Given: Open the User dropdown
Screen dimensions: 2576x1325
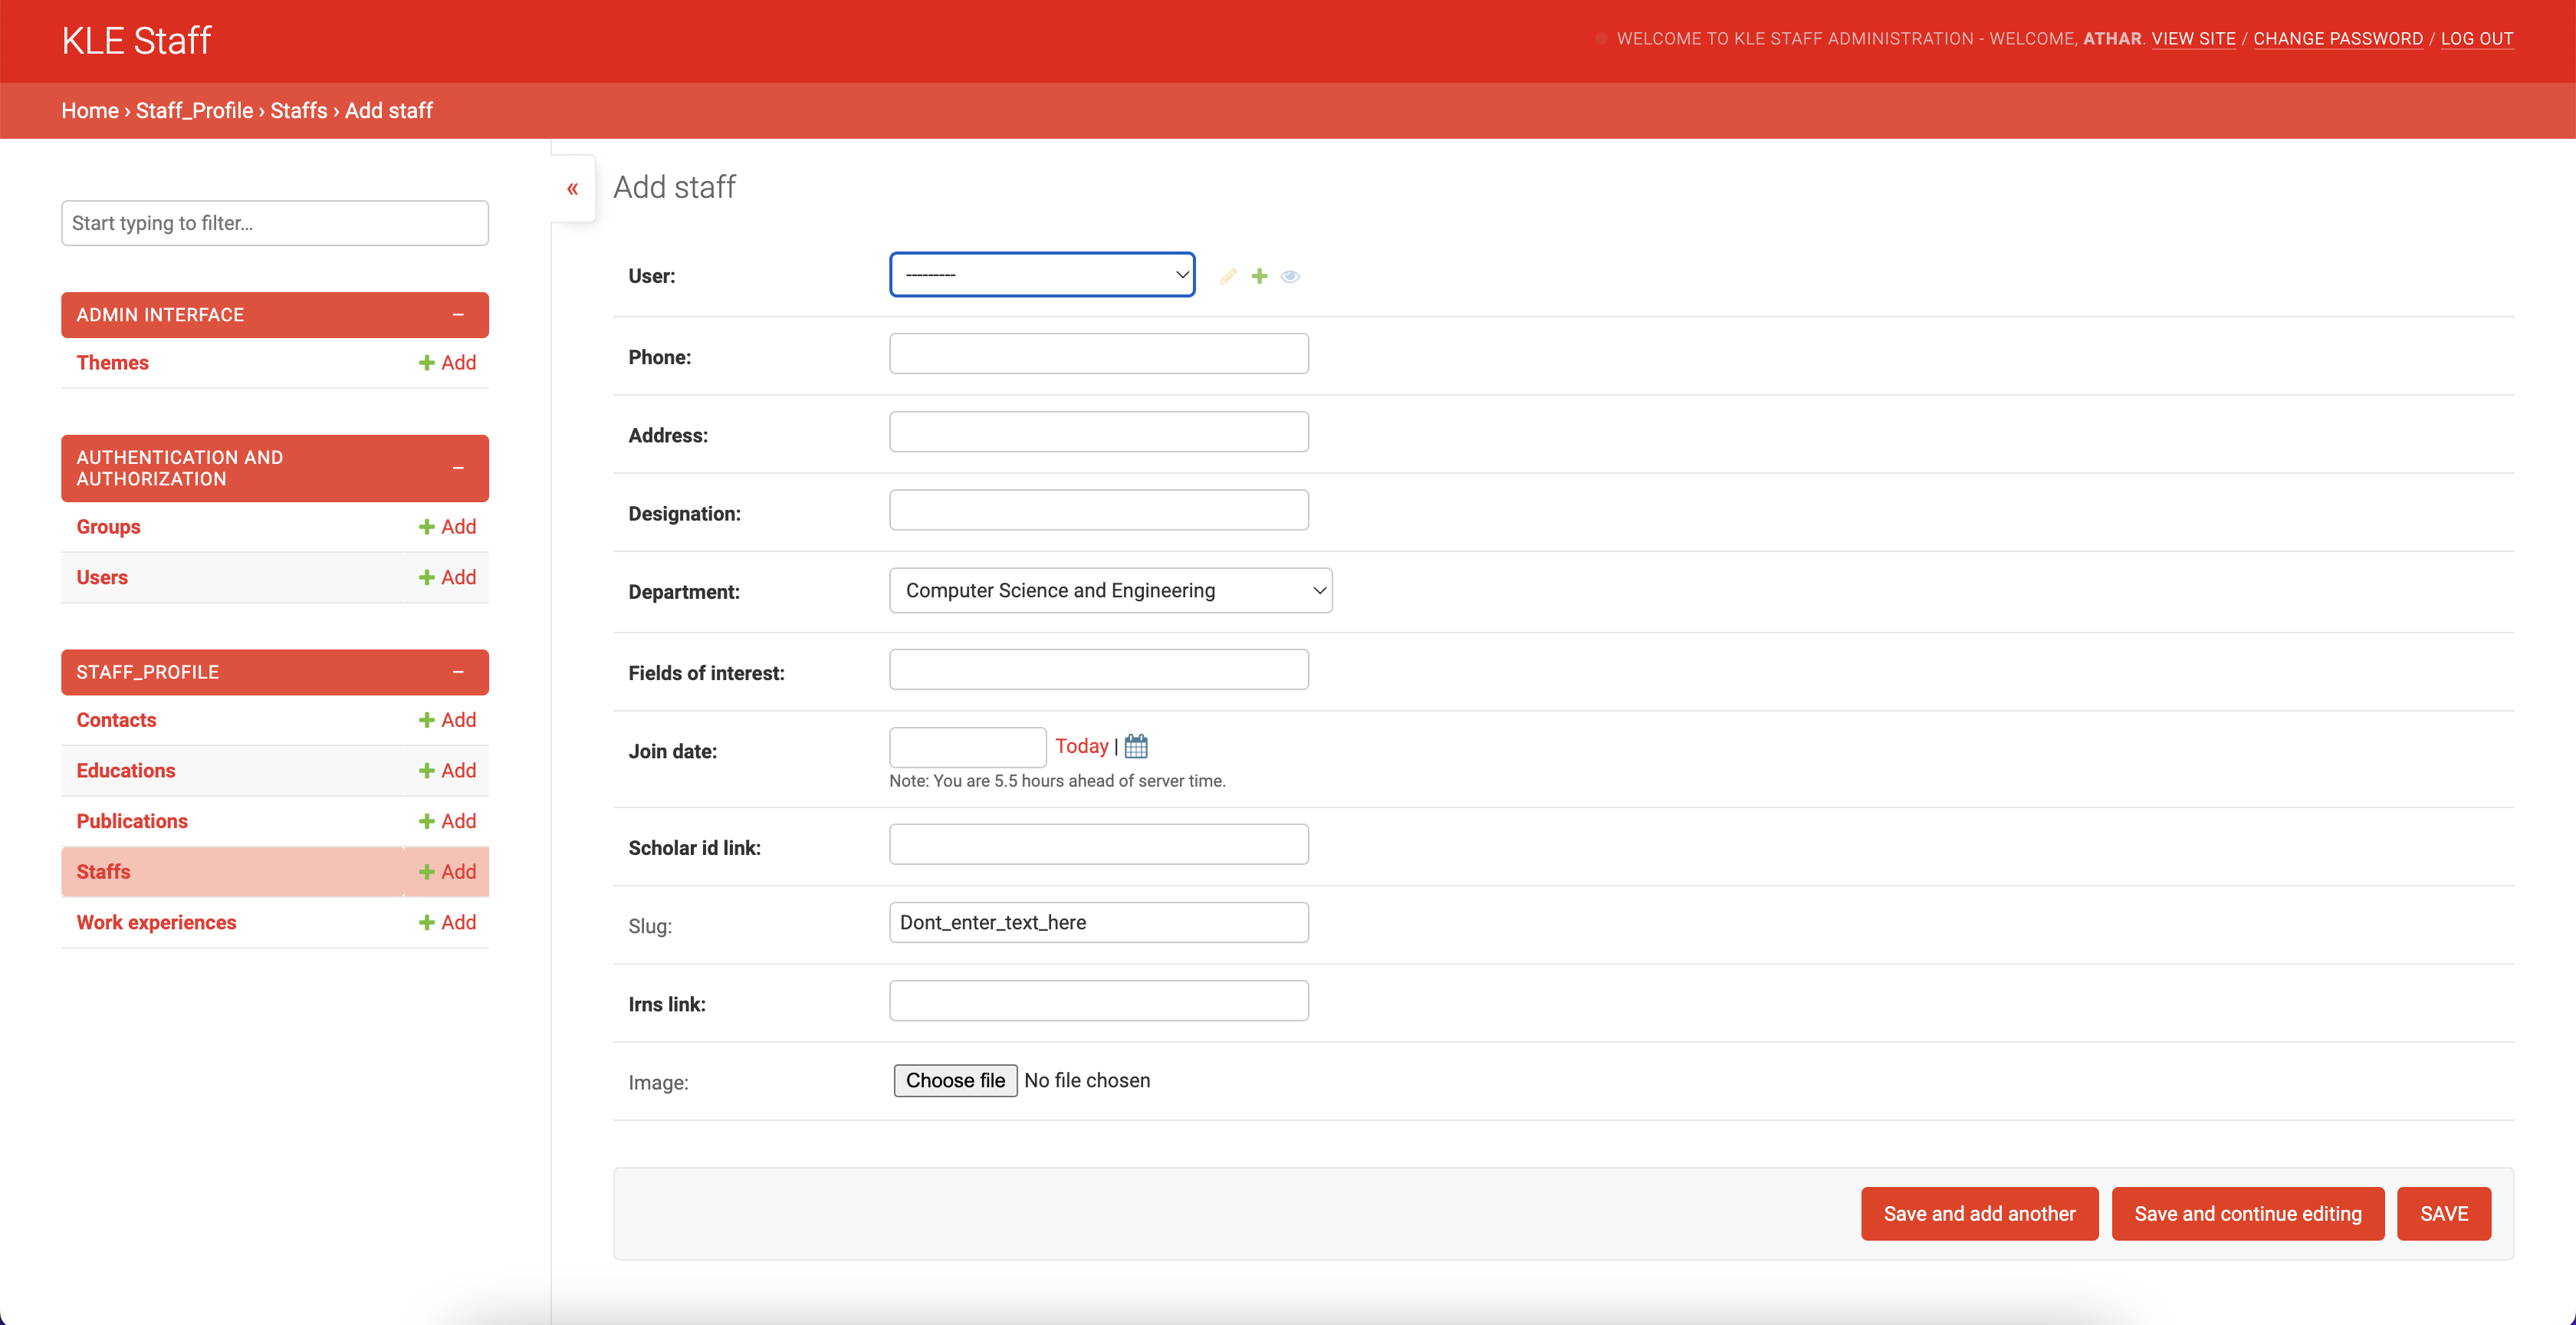Looking at the screenshot, I should click(x=1041, y=274).
